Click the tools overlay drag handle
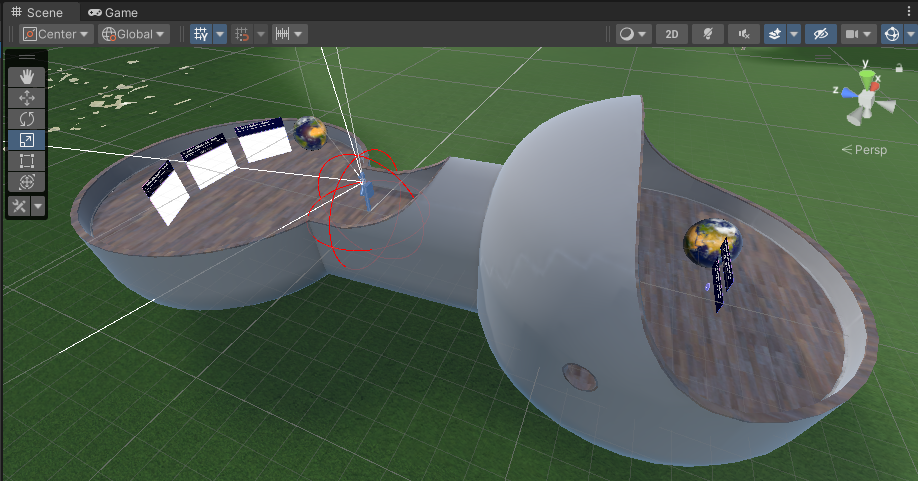The height and width of the screenshot is (481, 918). tap(26, 57)
